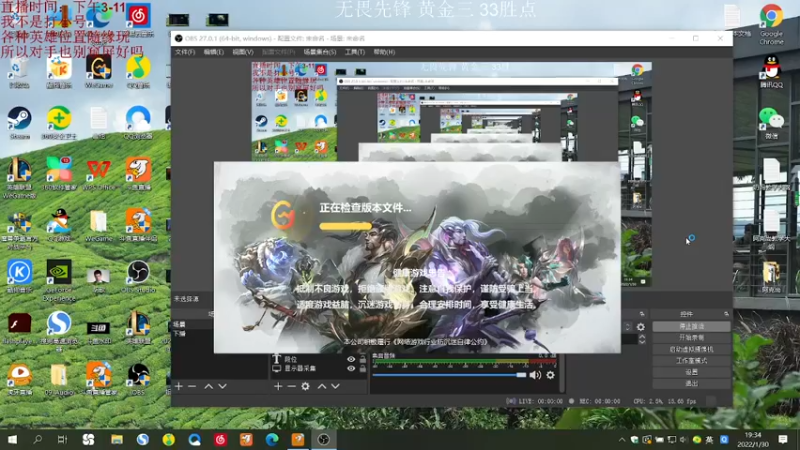Click the 启动虚拟摄像机 virtual camera button
This screenshot has width=800, height=450.
pyautogui.click(x=691, y=349)
